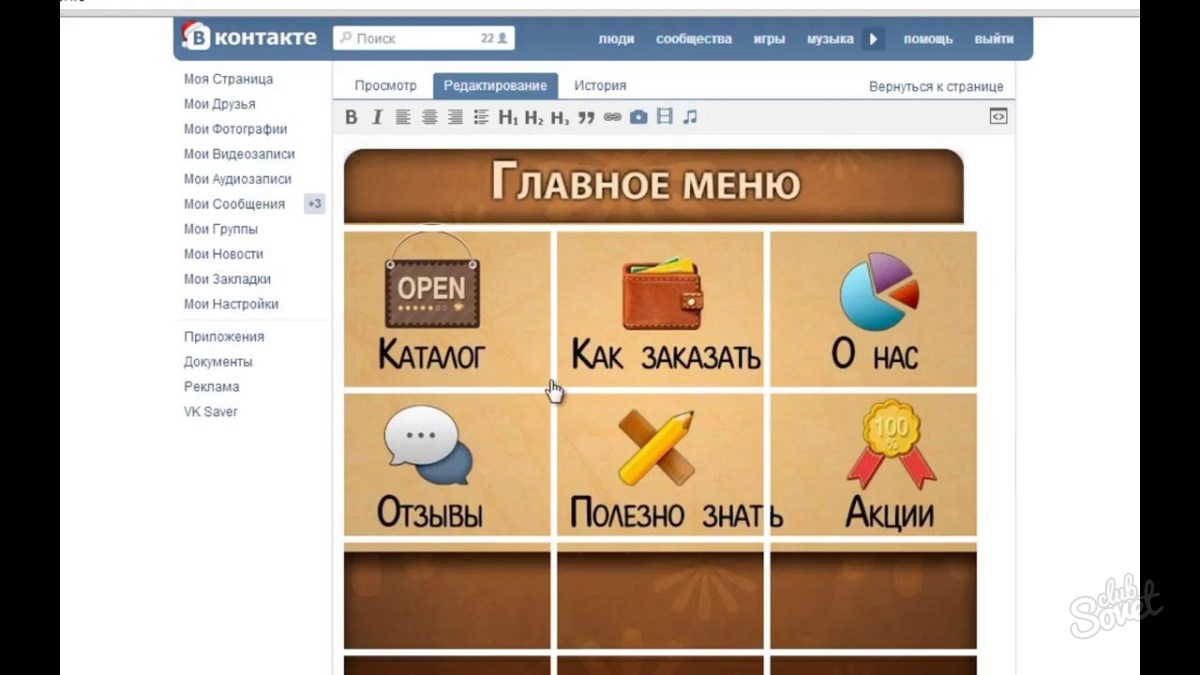The height and width of the screenshot is (675, 1200).
Task: Insert a link with the chain icon
Action: (612, 117)
